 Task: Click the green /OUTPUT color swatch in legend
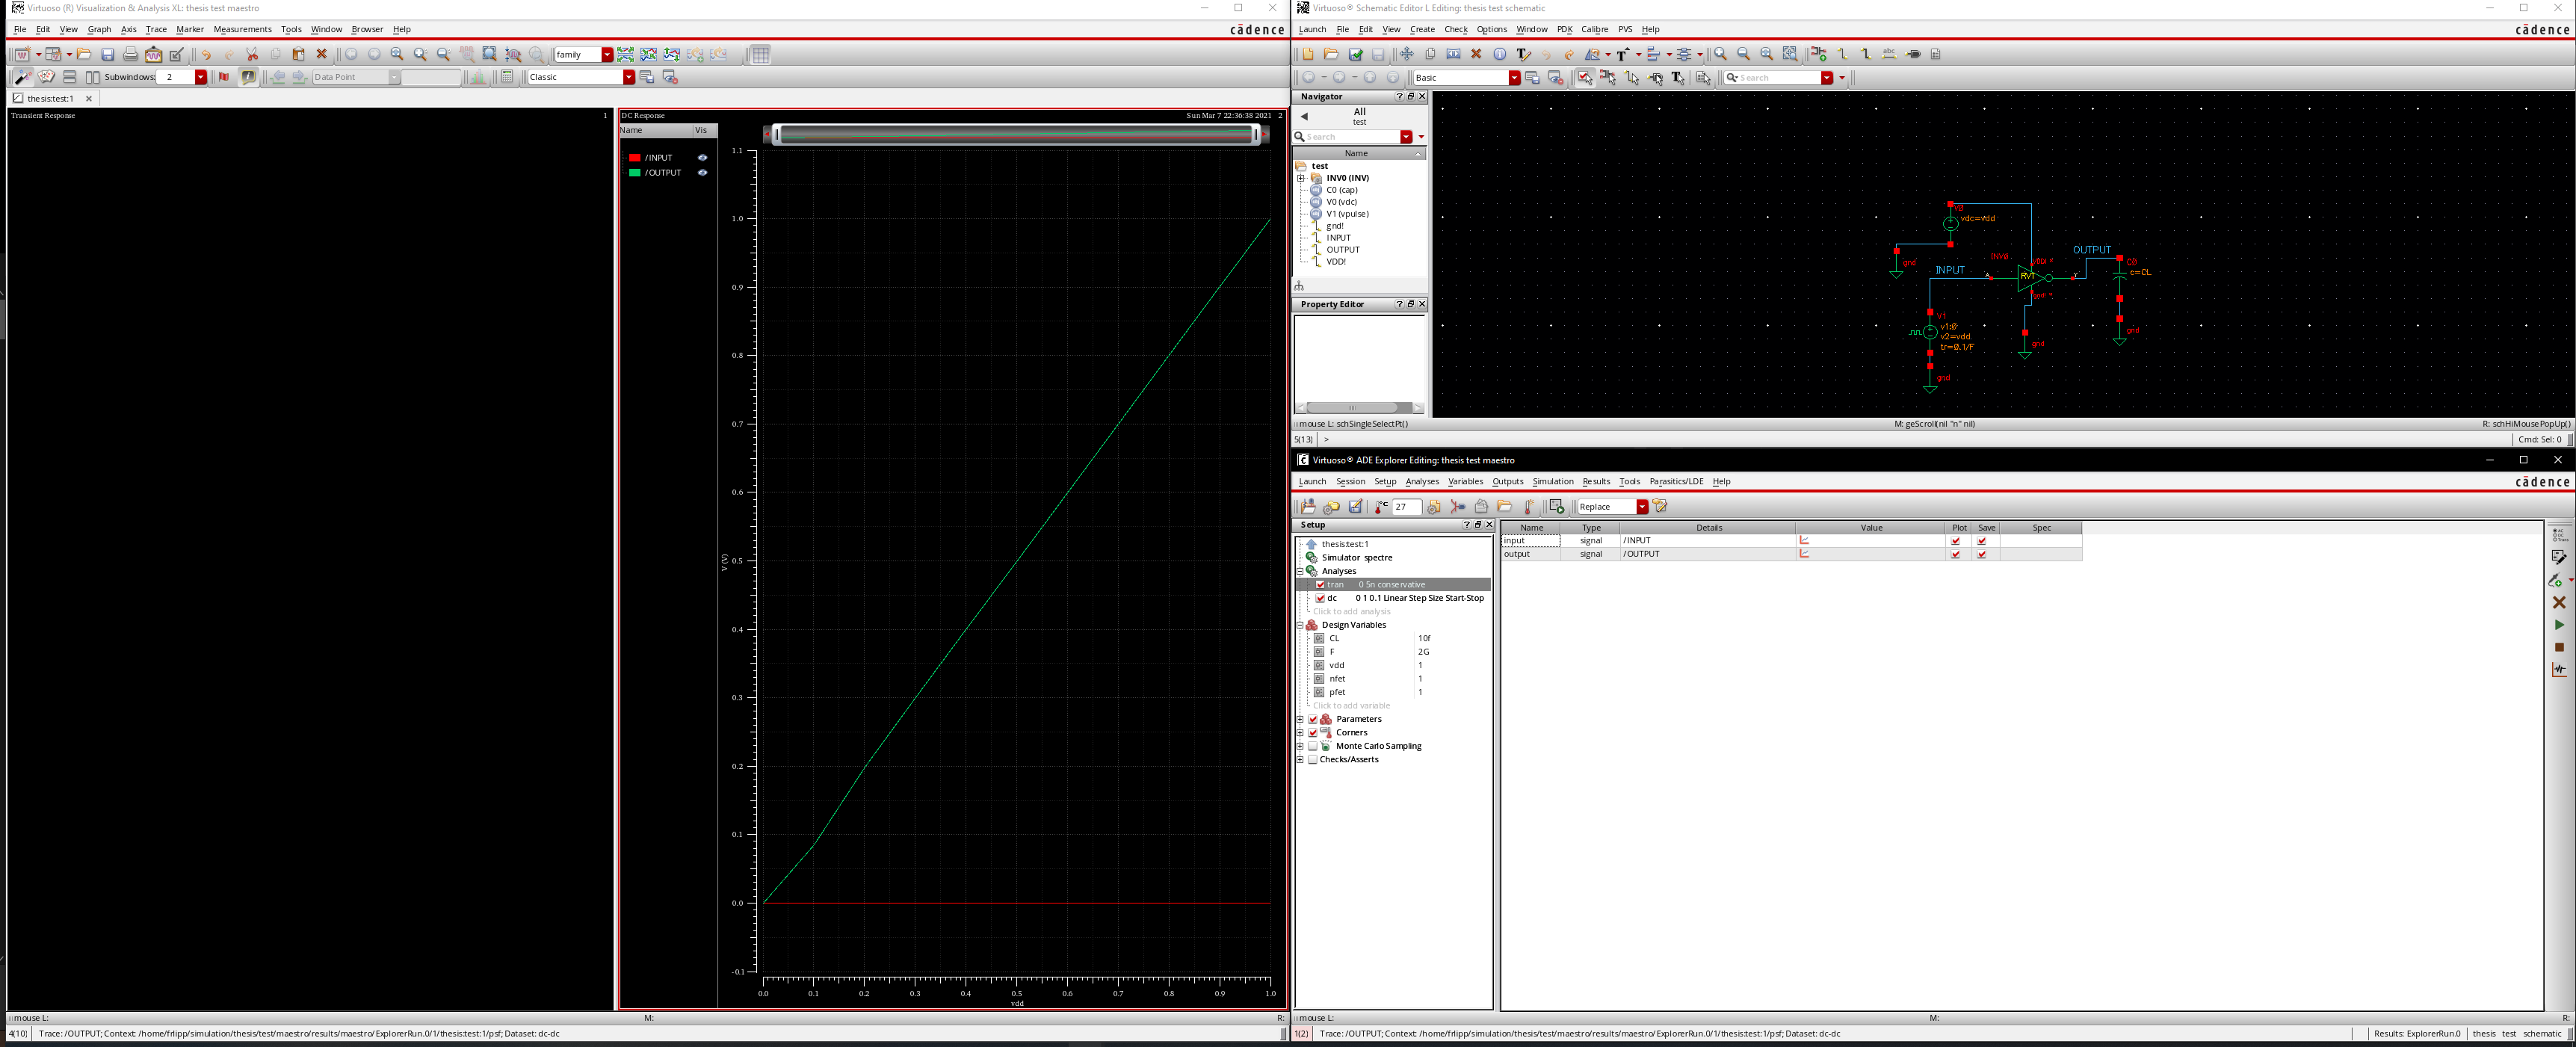634,173
